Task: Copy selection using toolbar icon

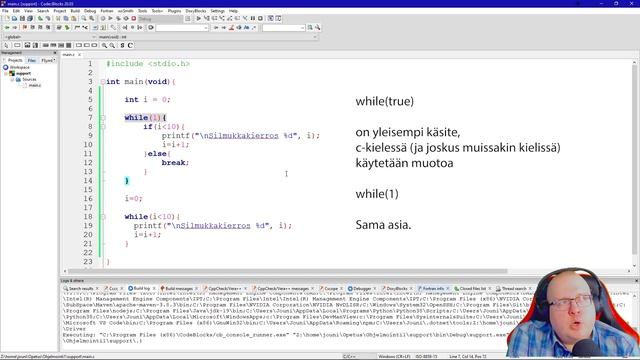Action: click(66, 18)
